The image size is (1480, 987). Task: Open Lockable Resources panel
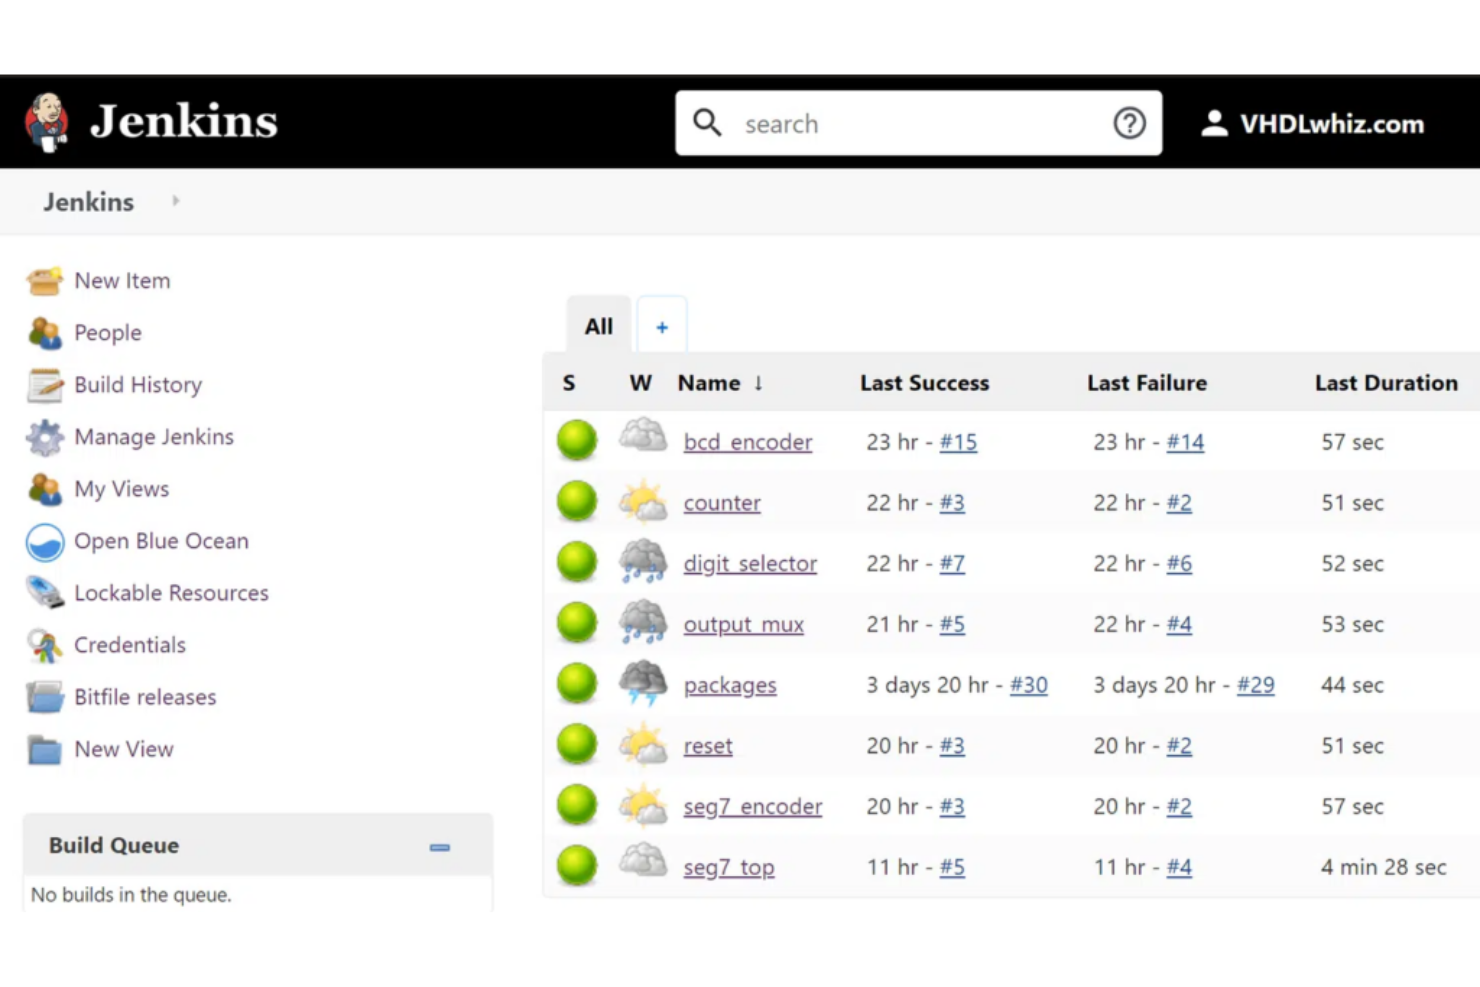click(x=171, y=593)
